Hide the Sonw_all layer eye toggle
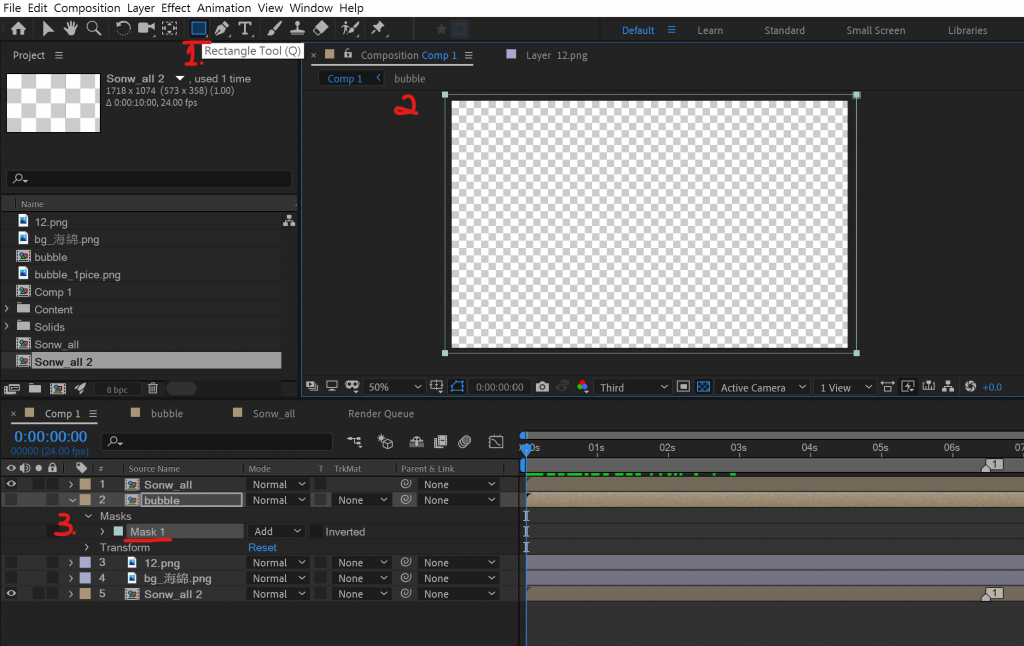 point(12,484)
